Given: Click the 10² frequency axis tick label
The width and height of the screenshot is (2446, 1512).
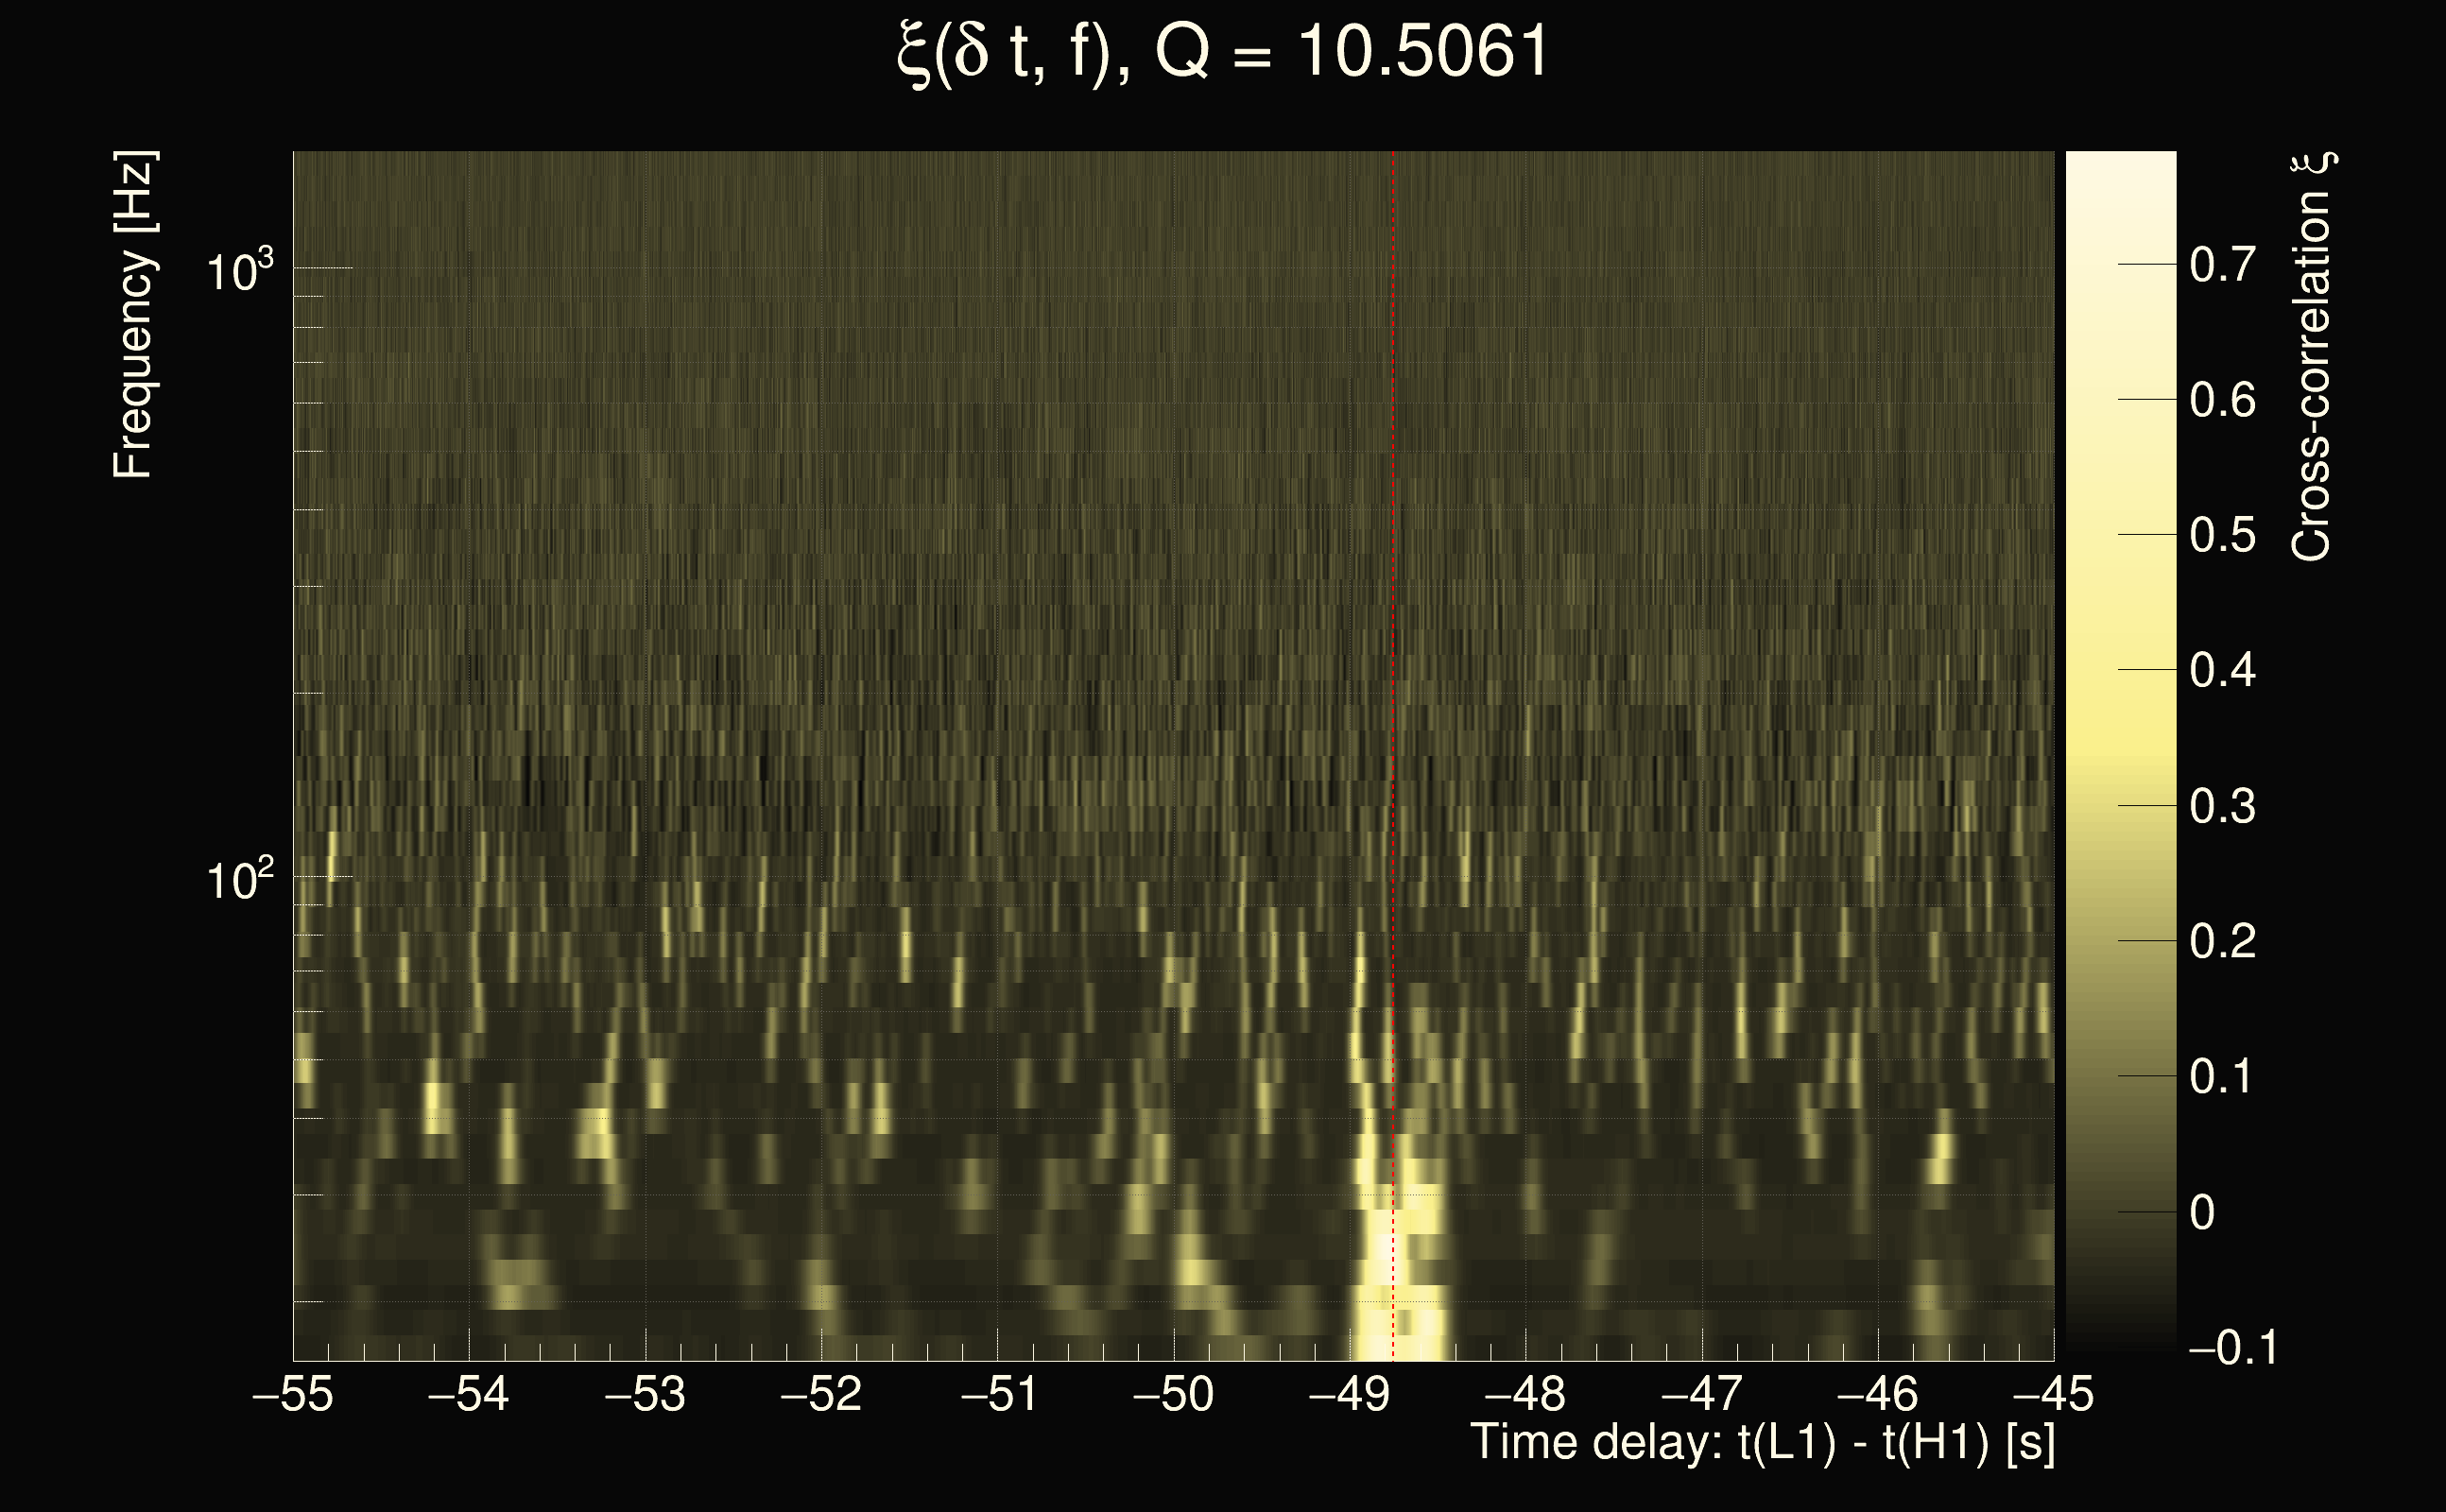Looking at the screenshot, I should 239,880.
